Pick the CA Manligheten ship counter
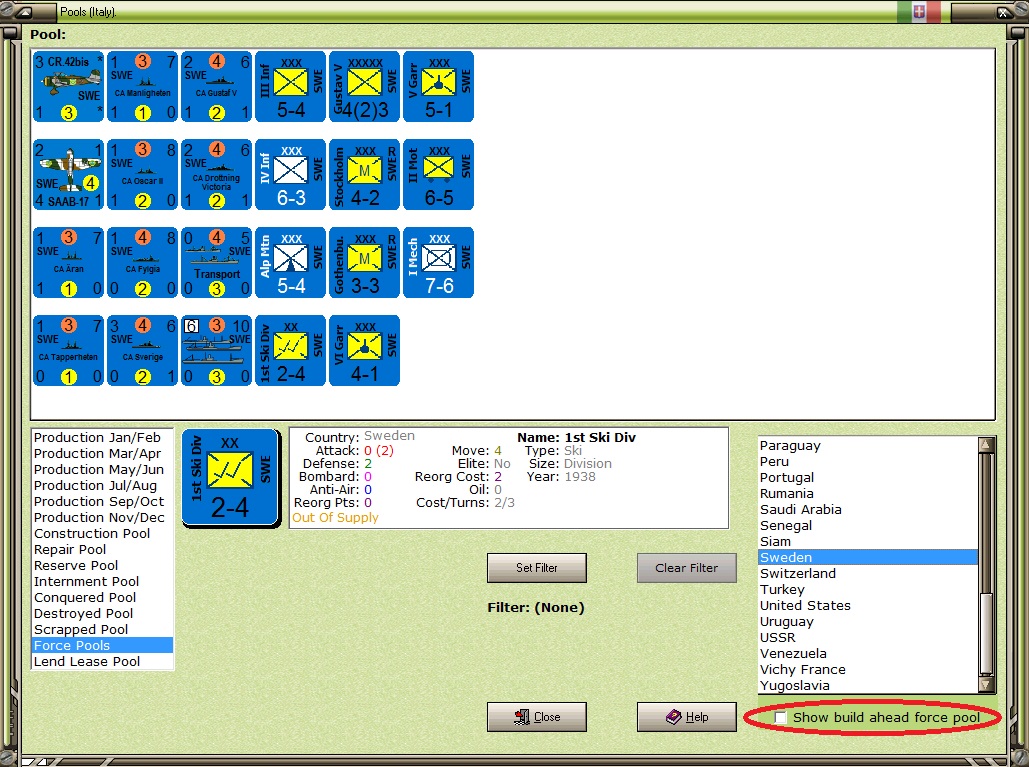The height and width of the screenshot is (767, 1029). point(142,87)
